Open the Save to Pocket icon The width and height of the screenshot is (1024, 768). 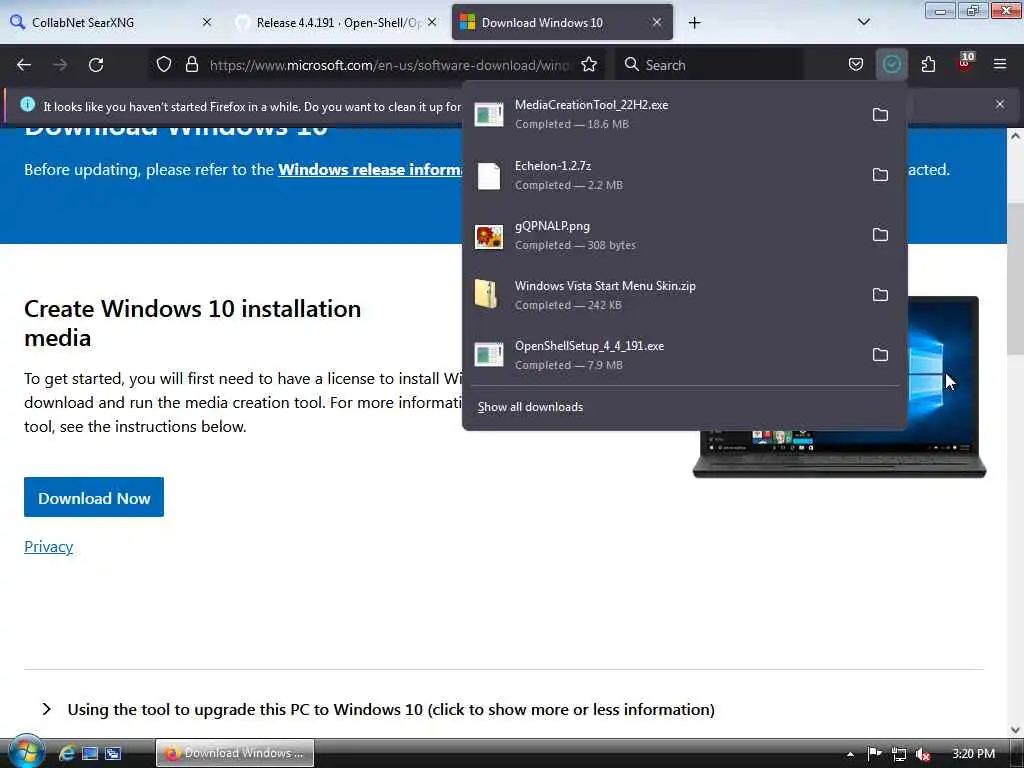856,65
